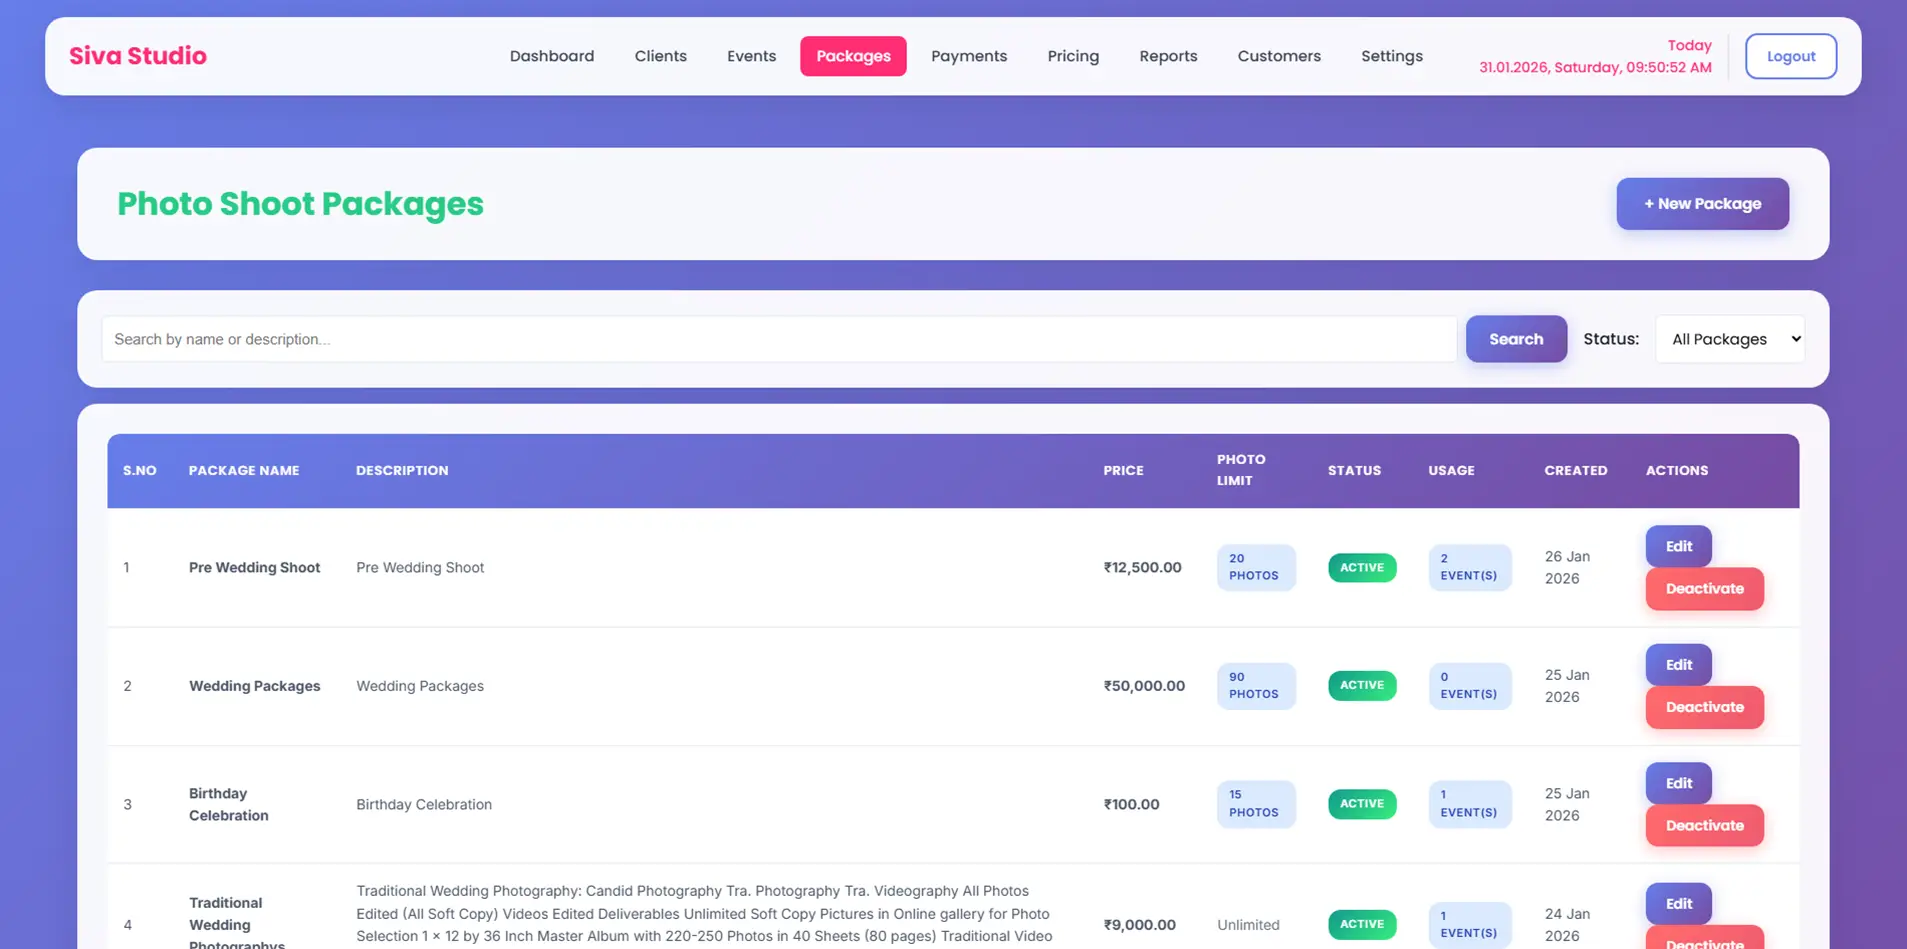Viewport: 1907px width, 949px height.
Task: Navigate to the Pricing tab
Action: [1072, 56]
